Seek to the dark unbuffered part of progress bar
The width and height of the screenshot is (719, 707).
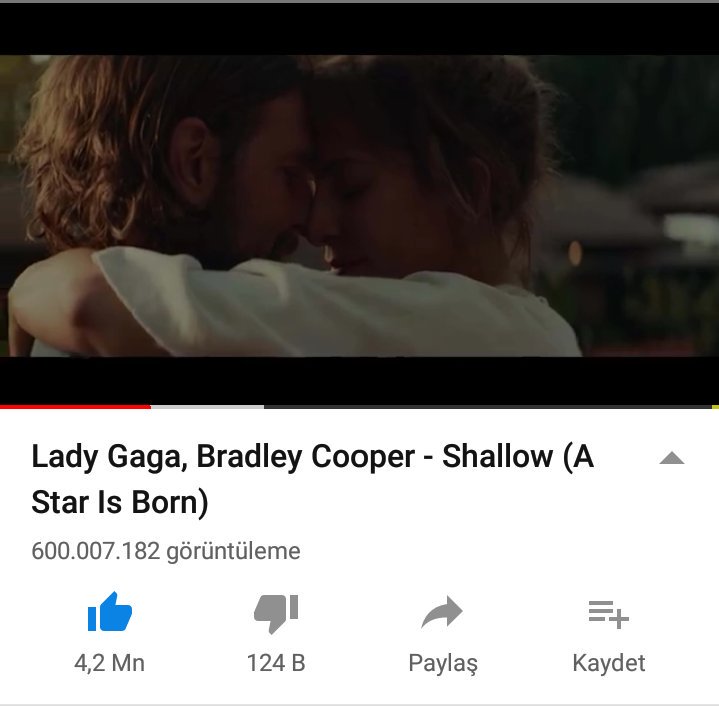click(488, 407)
